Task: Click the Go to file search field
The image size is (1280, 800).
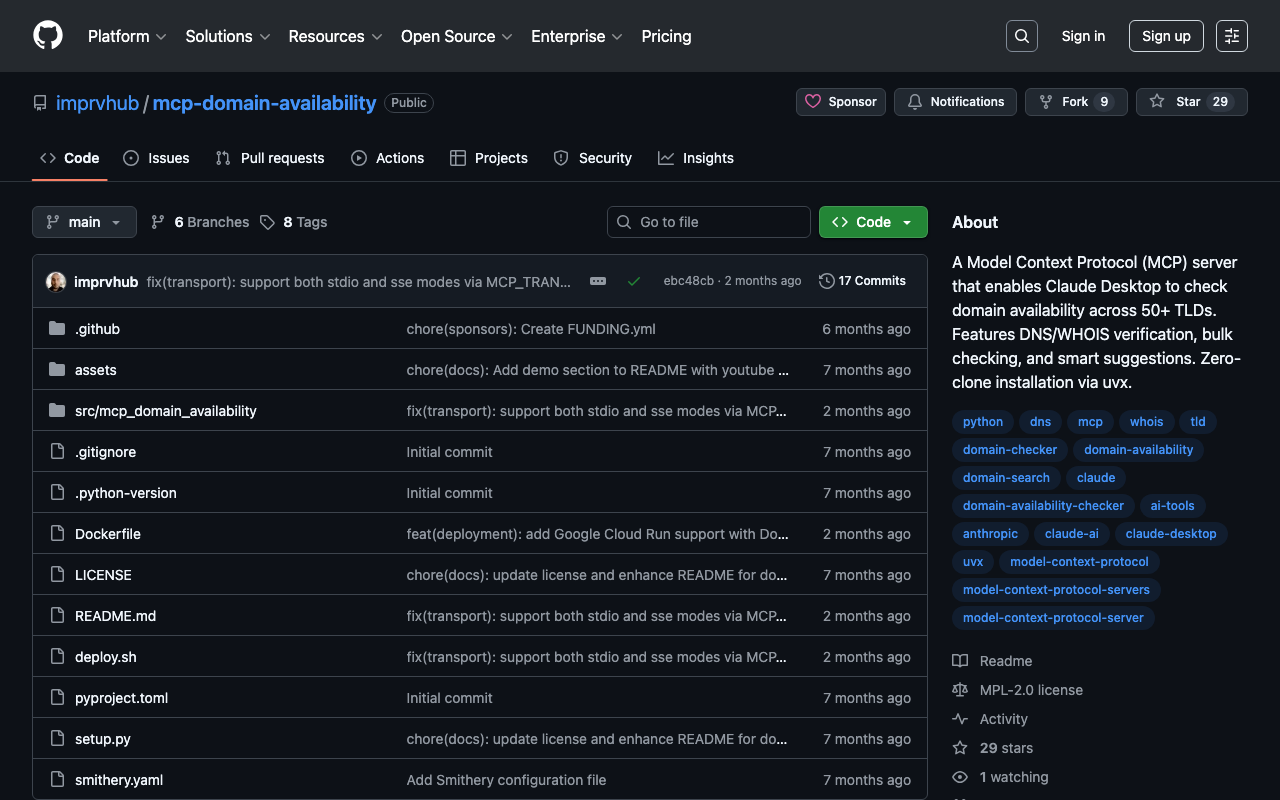Action: click(709, 222)
